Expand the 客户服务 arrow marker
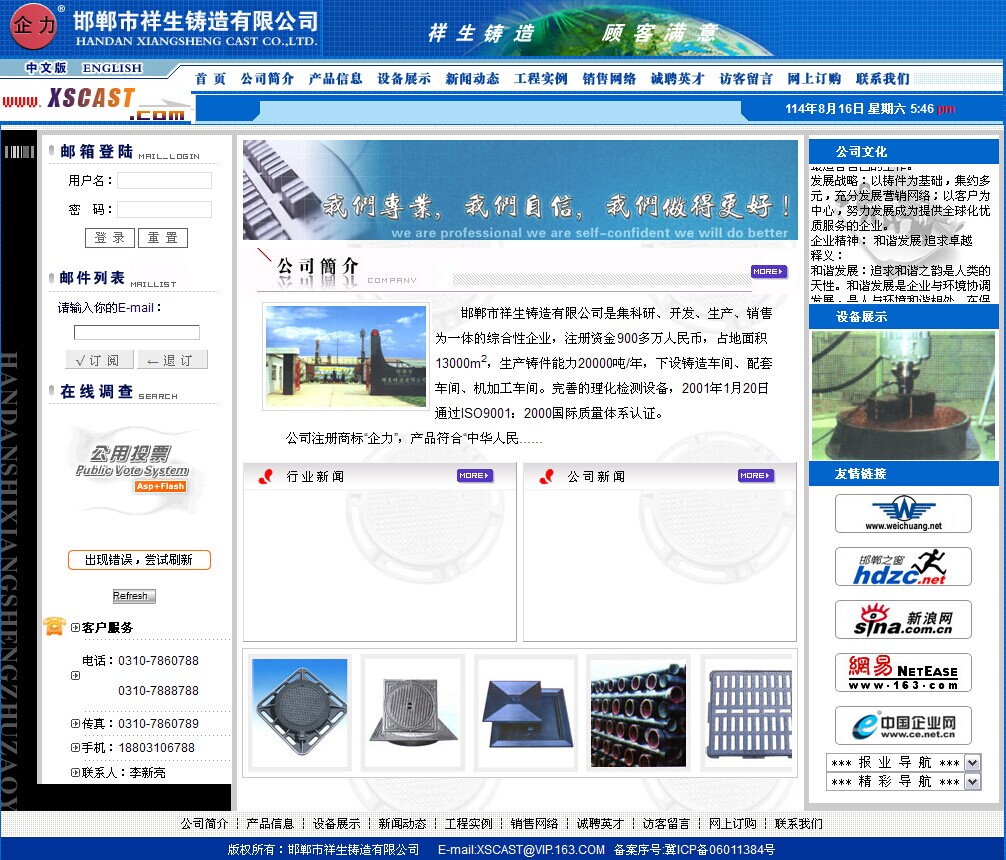The height and width of the screenshot is (860, 1006). (76, 628)
